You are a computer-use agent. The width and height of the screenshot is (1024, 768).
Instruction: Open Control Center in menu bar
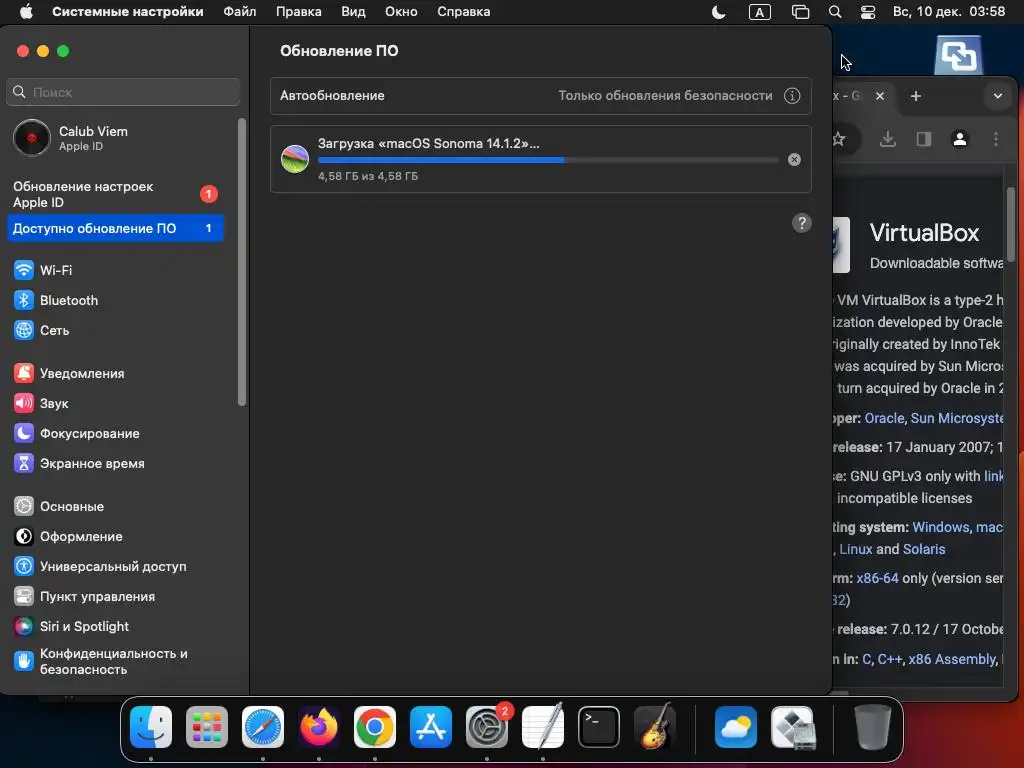tap(868, 12)
